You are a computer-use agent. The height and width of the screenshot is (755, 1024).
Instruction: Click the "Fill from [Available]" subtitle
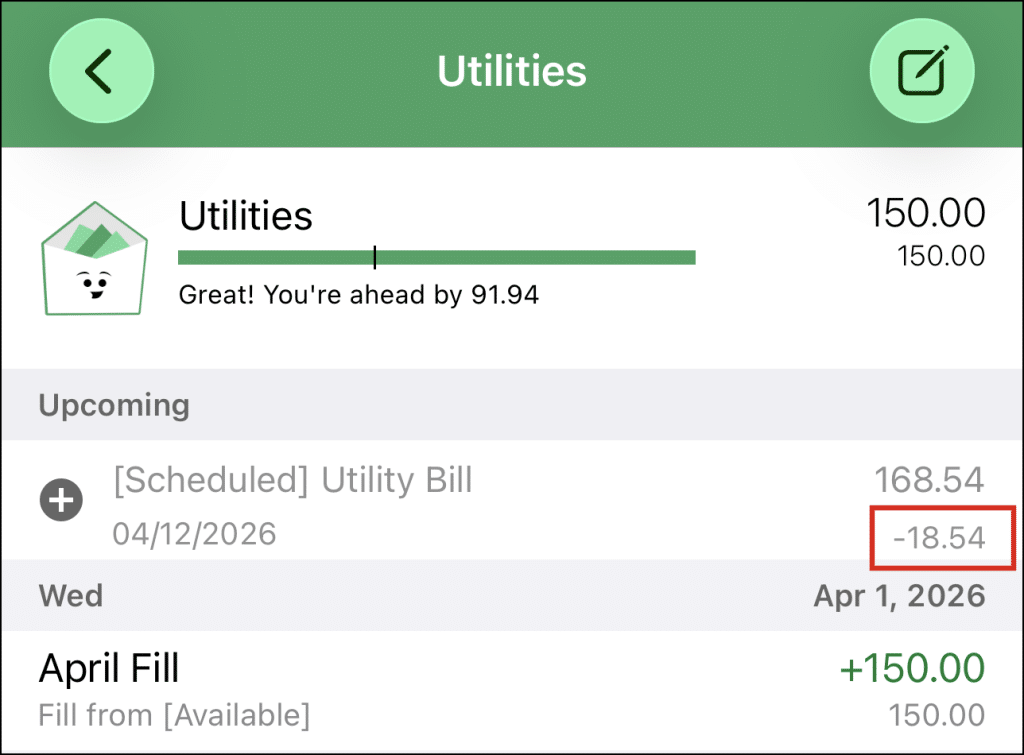[174, 715]
